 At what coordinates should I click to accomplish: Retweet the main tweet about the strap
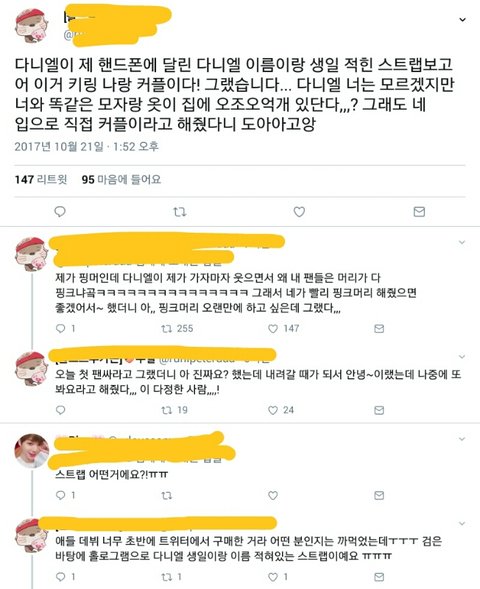pos(180,212)
